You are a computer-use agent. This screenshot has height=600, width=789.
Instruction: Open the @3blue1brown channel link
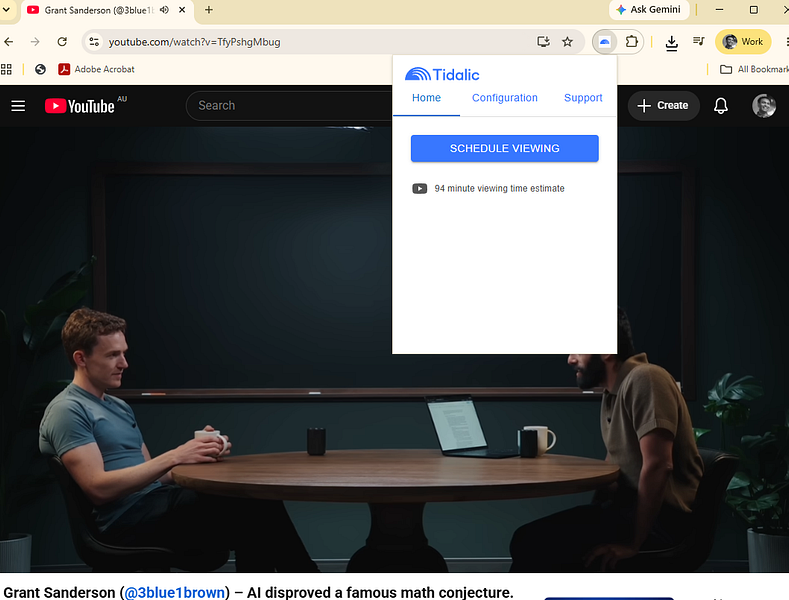coord(175,592)
